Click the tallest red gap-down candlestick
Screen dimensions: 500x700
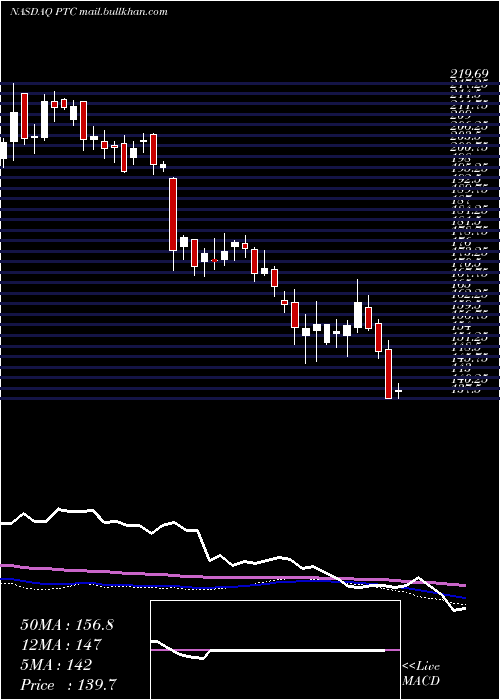tap(173, 214)
